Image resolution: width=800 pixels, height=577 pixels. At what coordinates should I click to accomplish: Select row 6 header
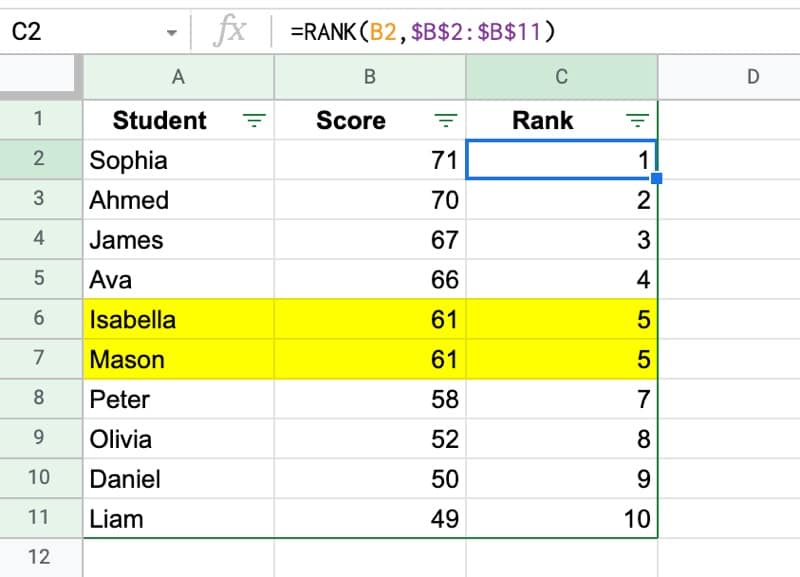[40, 319]
